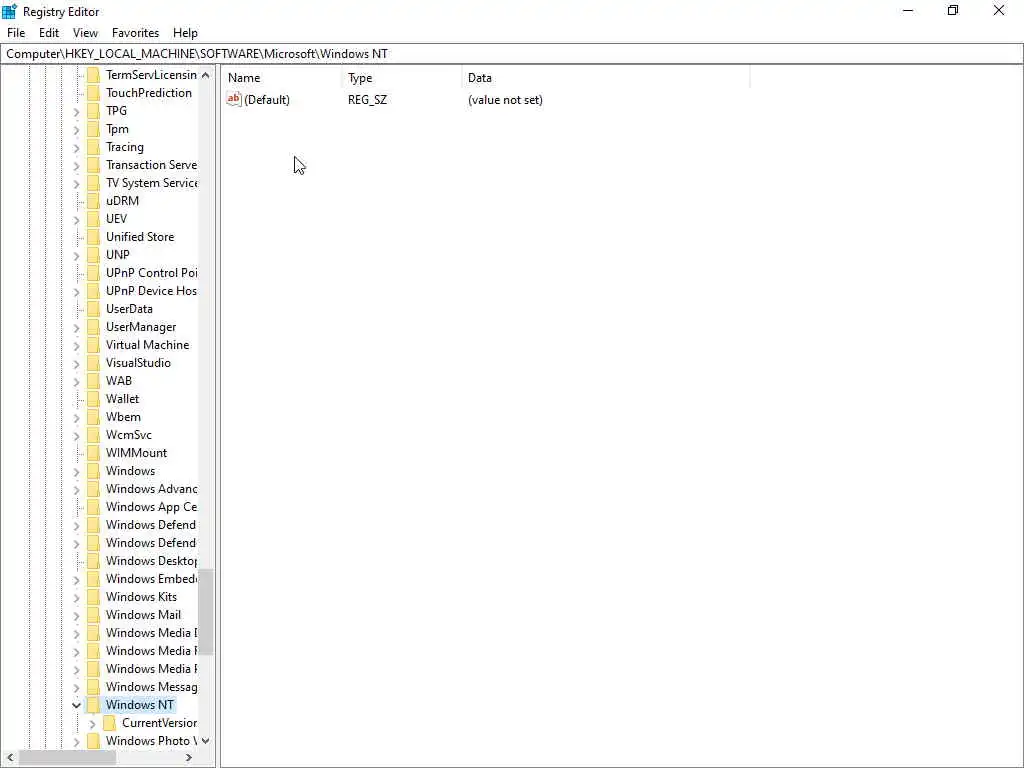This screenshot has height=768, width=1024.
Task: Click the TouchPrediction folder icon
Action: click(x=93, y=93)
